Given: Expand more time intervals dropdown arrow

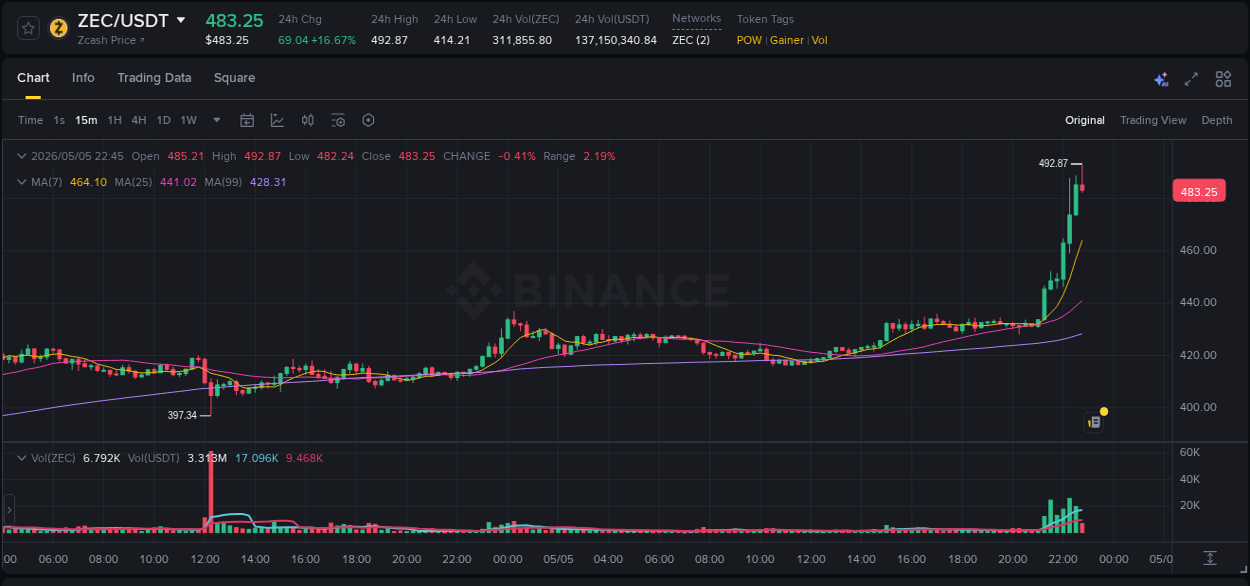Looking at the screenshot, I should pos(217,120).
